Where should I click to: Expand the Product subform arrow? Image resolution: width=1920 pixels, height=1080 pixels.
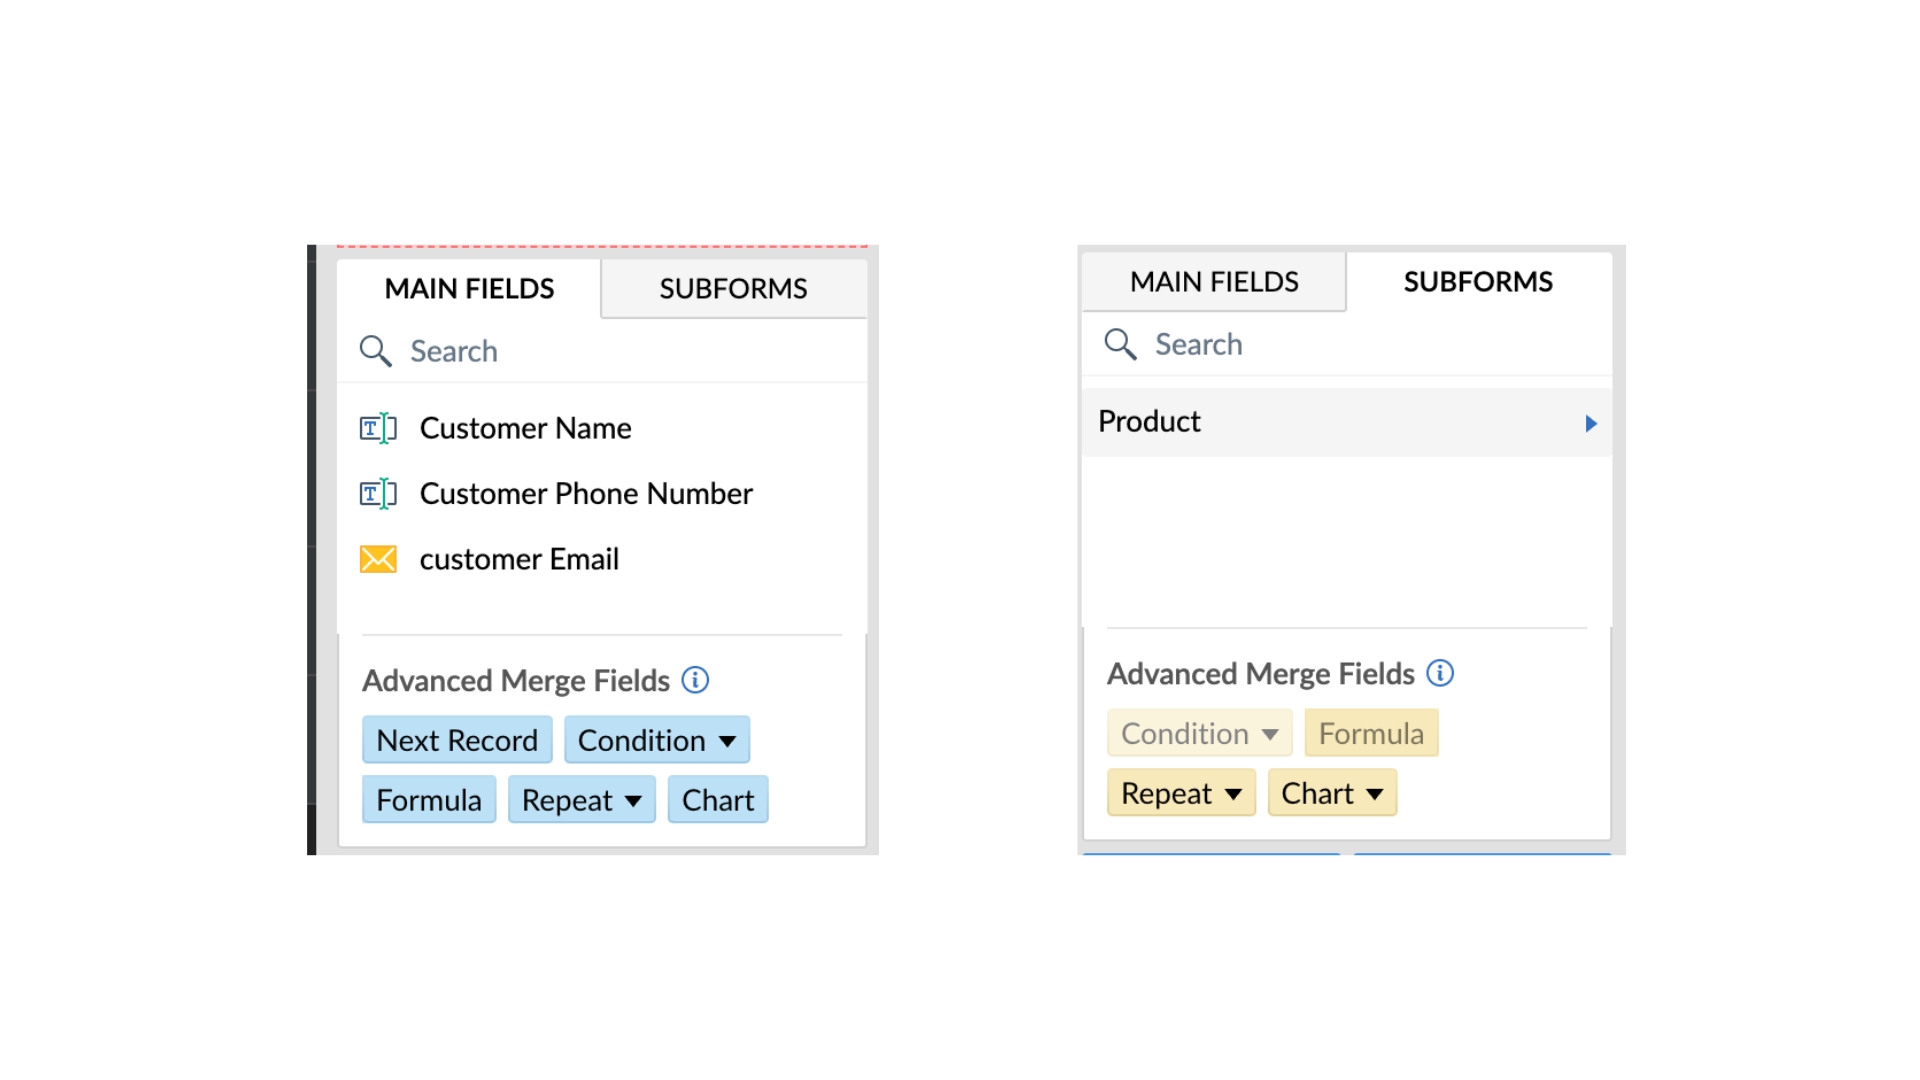pos(1591,423)
